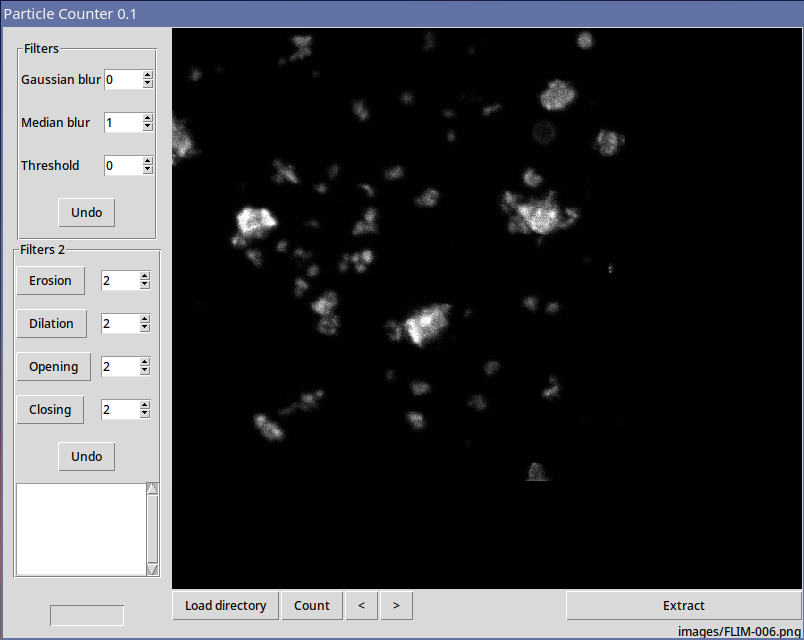Decrease the Closing spinbox value
The image size is (804, 640).
[145, 414]
